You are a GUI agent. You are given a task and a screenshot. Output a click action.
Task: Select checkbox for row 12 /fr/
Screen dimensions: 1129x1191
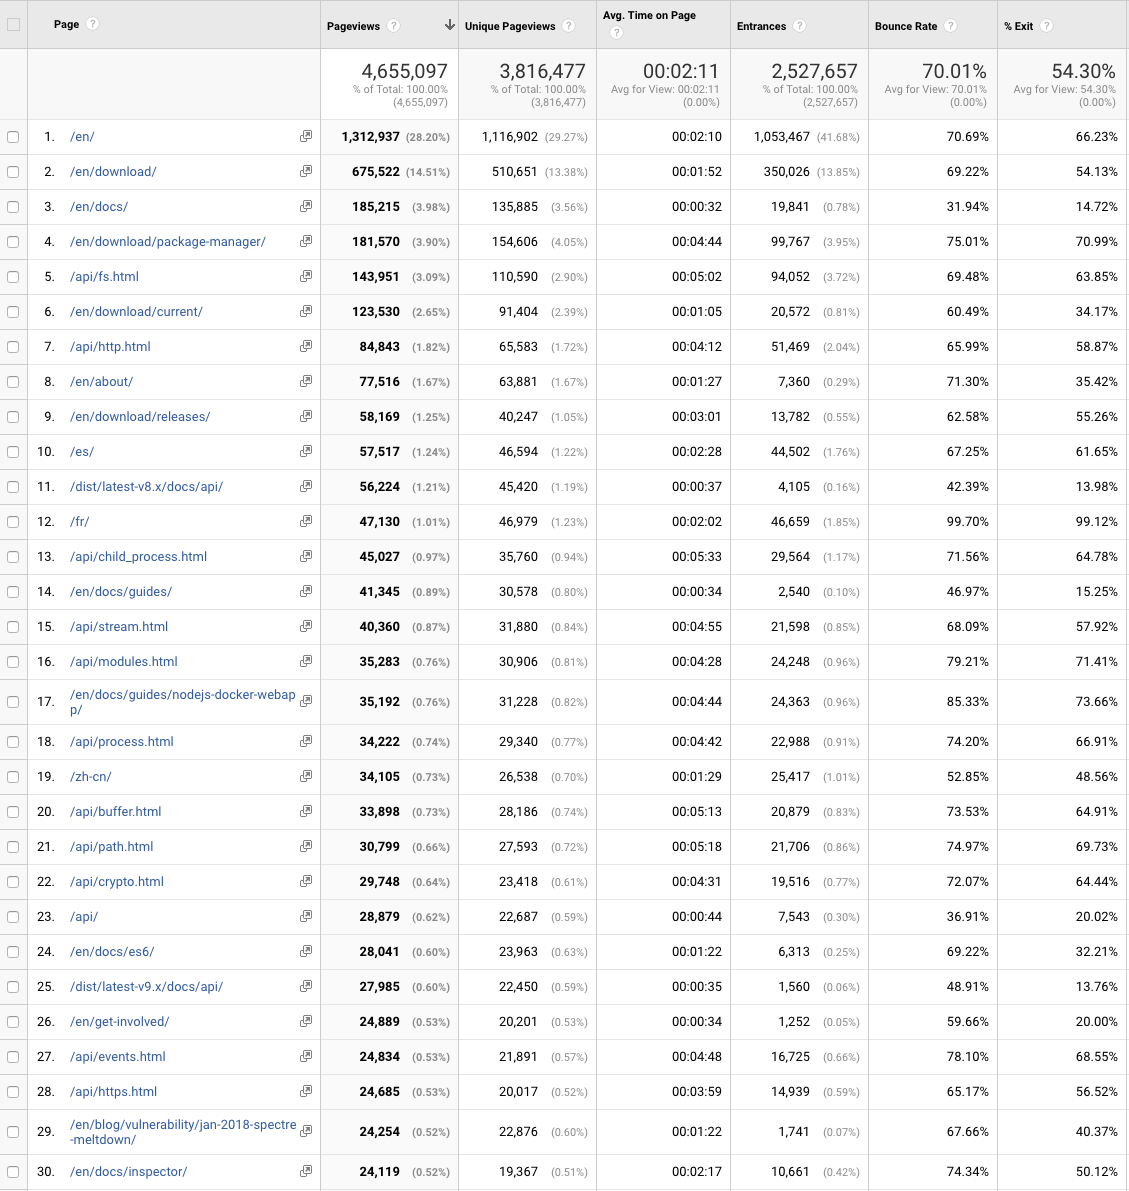coord(13,522)
